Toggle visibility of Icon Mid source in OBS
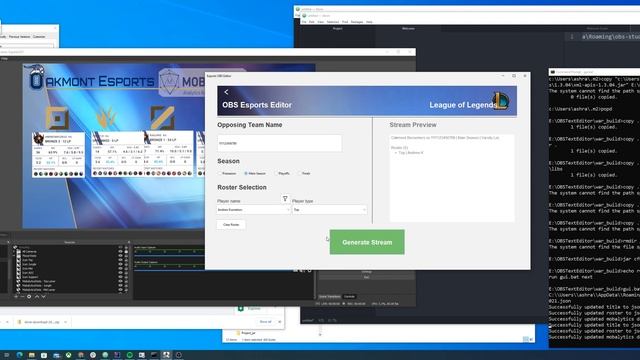640x360 pixels. (x=120, y=269)
